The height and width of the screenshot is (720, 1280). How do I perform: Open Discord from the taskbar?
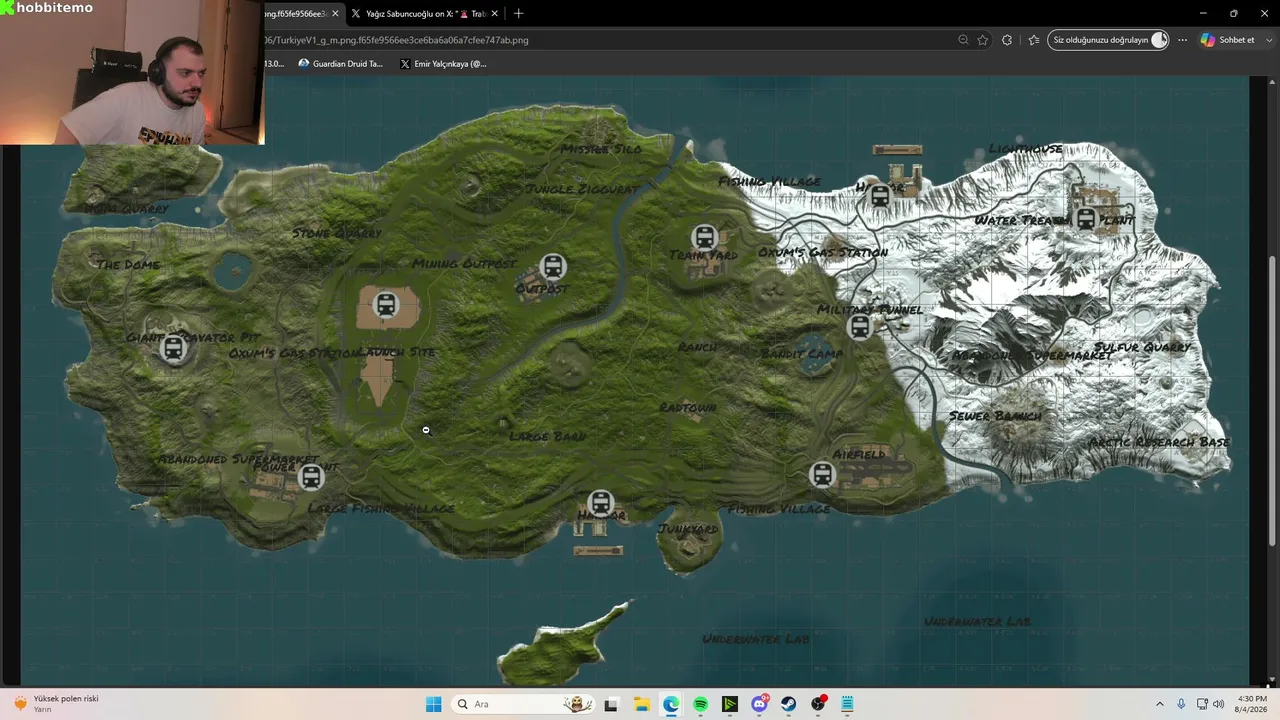[759, 704]
